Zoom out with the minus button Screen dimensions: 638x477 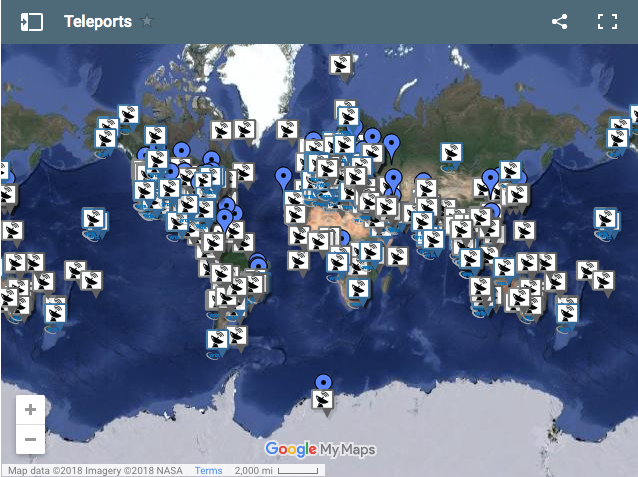coord(31,439)
